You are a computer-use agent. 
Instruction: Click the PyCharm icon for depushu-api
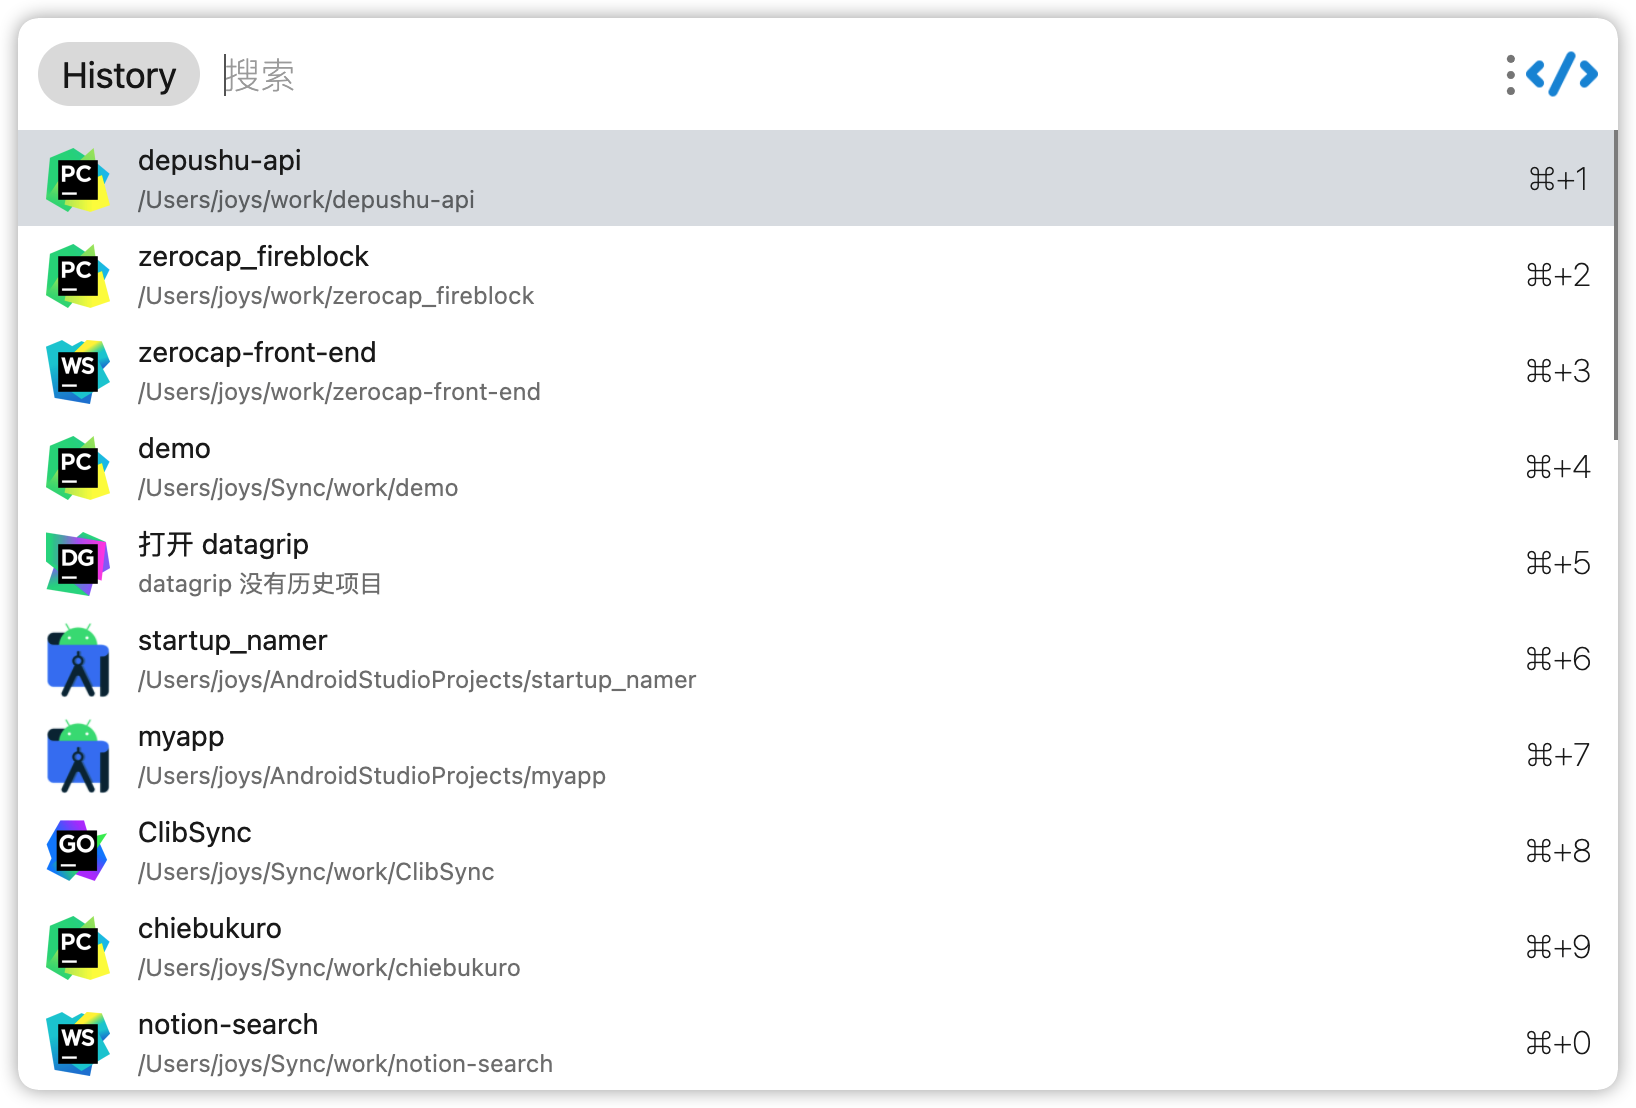[x=78, y=180]
